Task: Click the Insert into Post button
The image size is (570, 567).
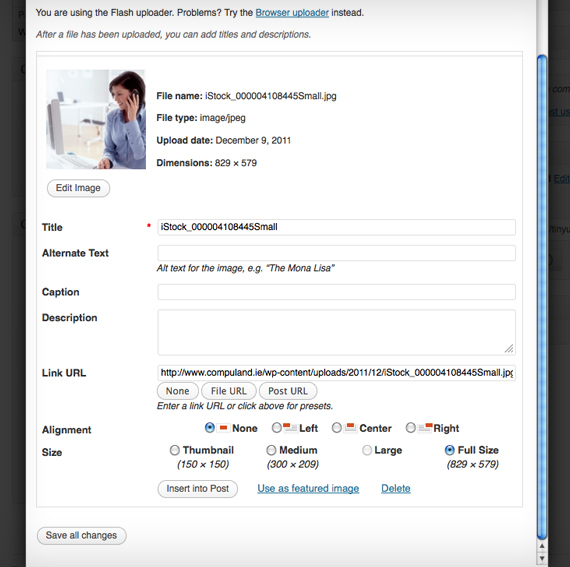Action: coord(197,488)
